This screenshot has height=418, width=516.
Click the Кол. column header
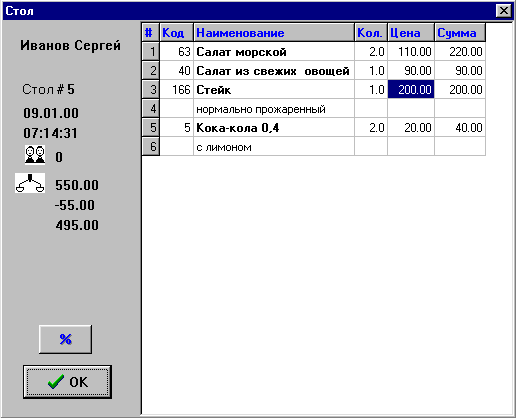[x=371, y=33]
